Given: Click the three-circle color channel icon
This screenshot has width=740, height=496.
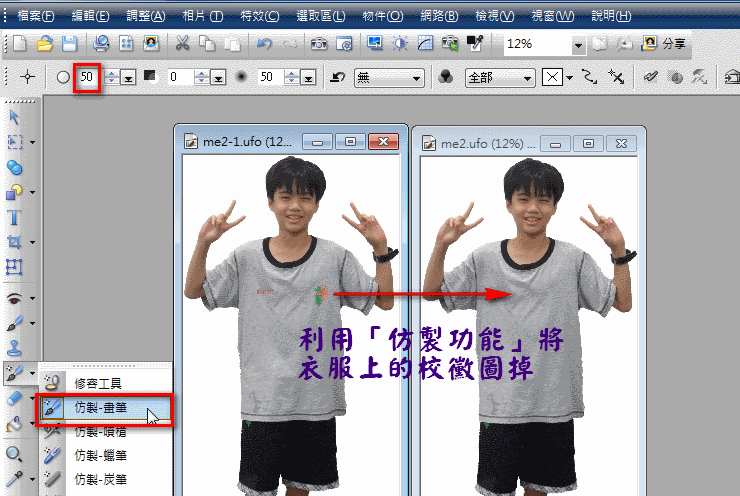Looking at the screenshot, I should 446,77.
